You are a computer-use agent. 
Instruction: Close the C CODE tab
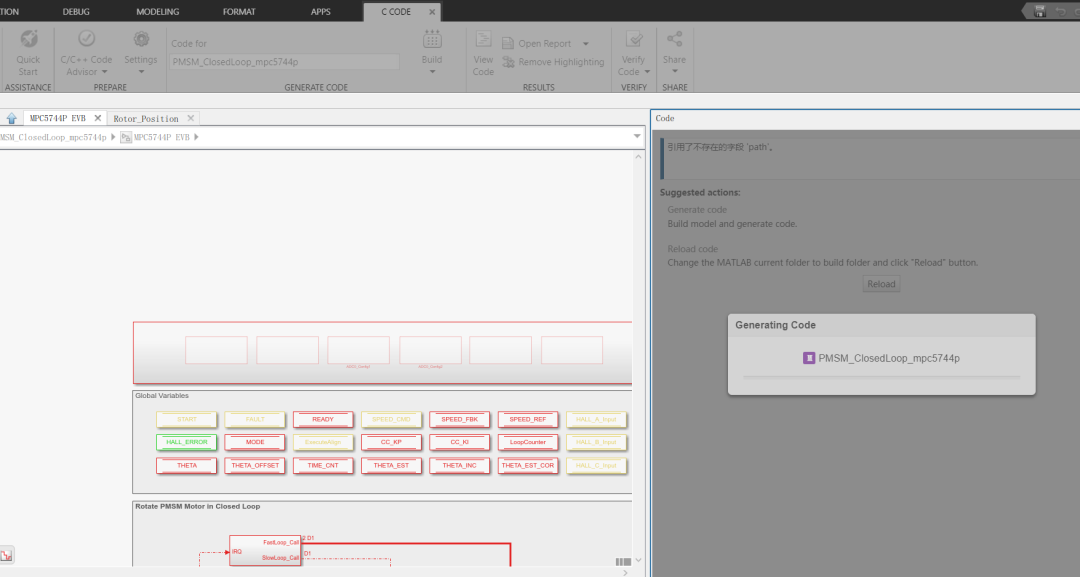pos(432,12)
